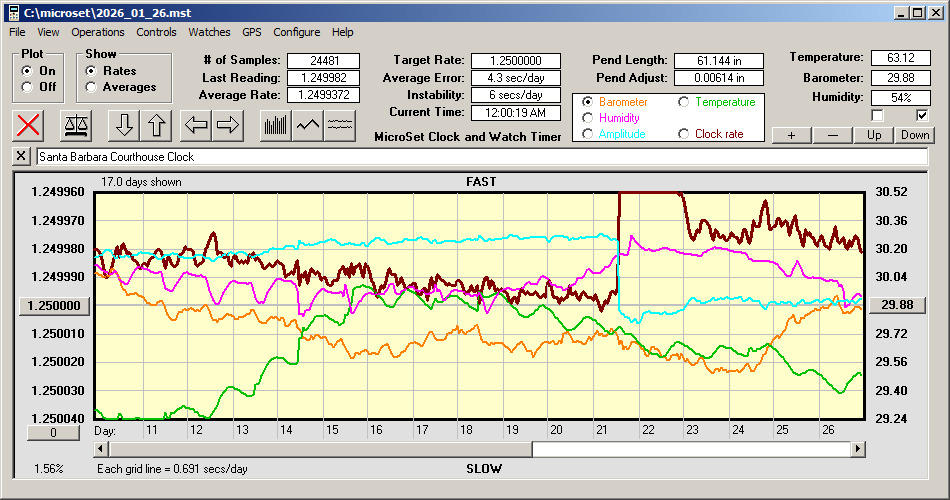
Task: Open the Operations menu
Action: 98,32
